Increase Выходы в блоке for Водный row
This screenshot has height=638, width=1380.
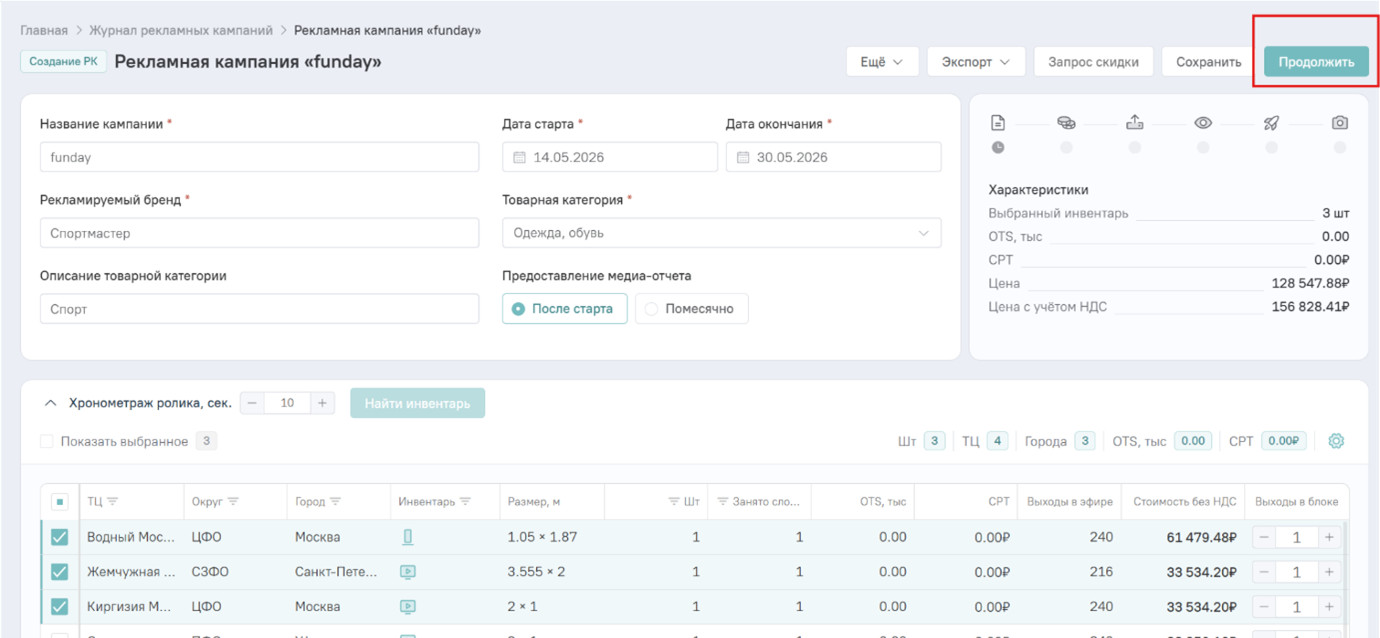(x=1329, y=537)
